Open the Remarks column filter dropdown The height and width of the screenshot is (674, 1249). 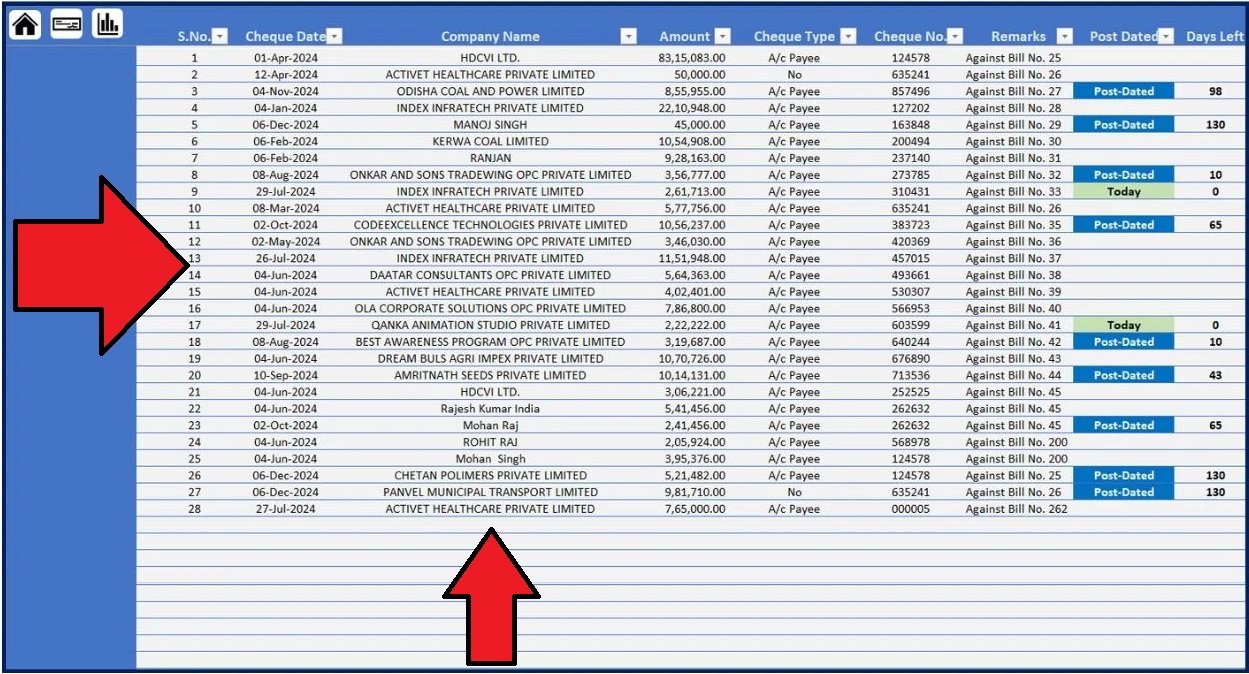tap(1063, 35)
